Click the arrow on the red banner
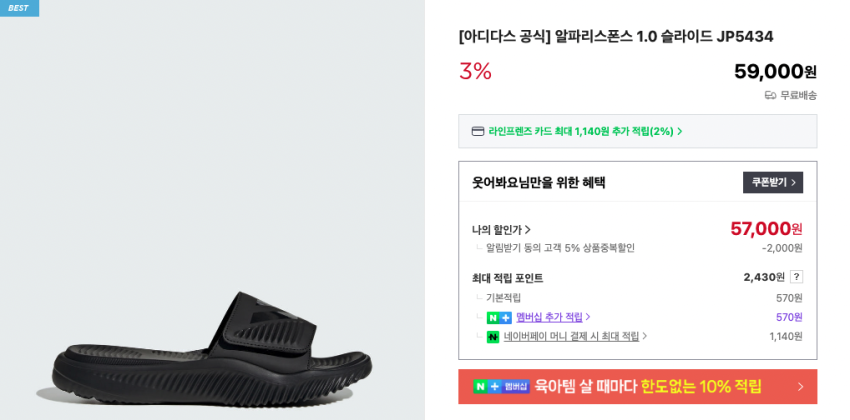The image size is (850, 420). [x=800, y=387]
